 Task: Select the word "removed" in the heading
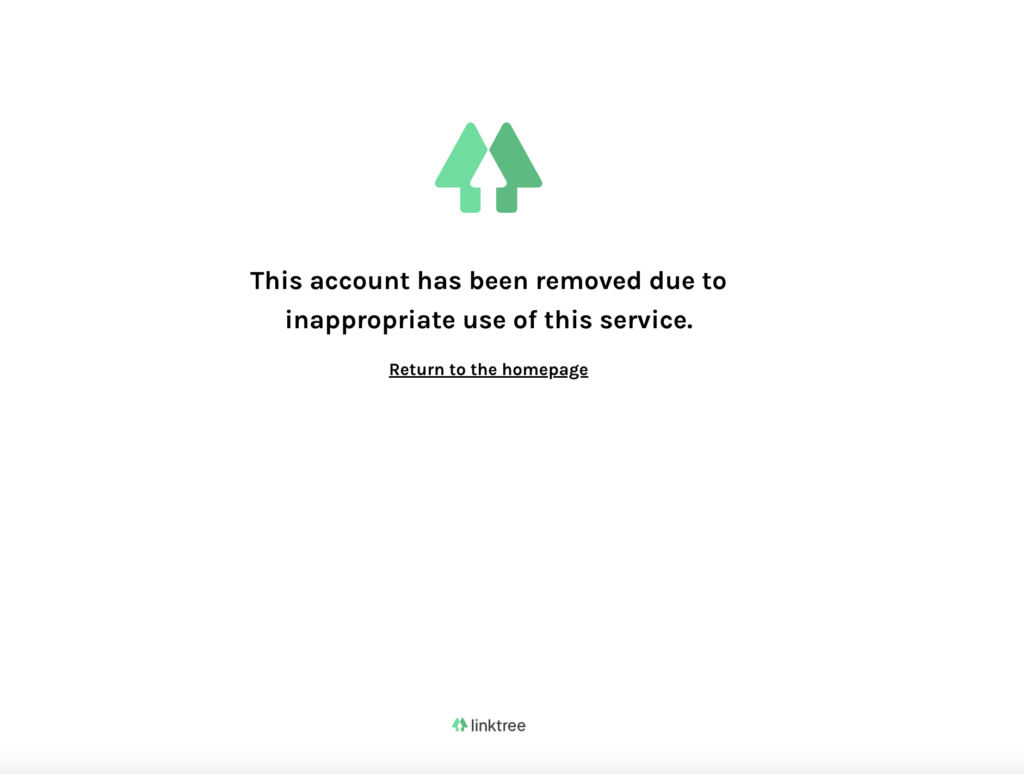click(589, 281)
